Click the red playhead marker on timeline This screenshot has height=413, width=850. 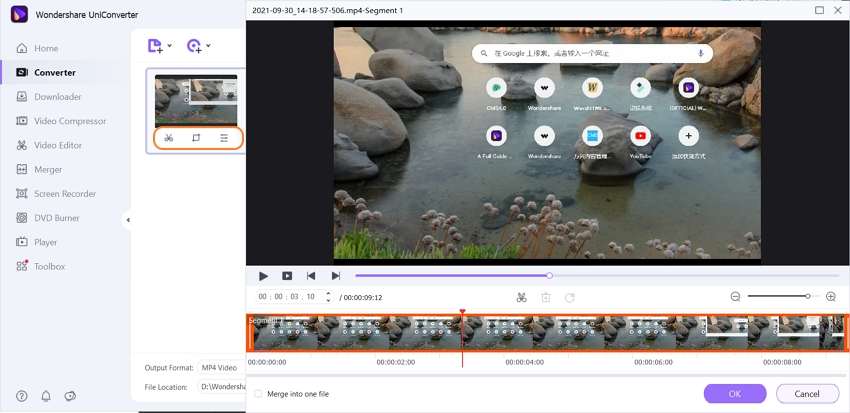(x=462, y=312)
